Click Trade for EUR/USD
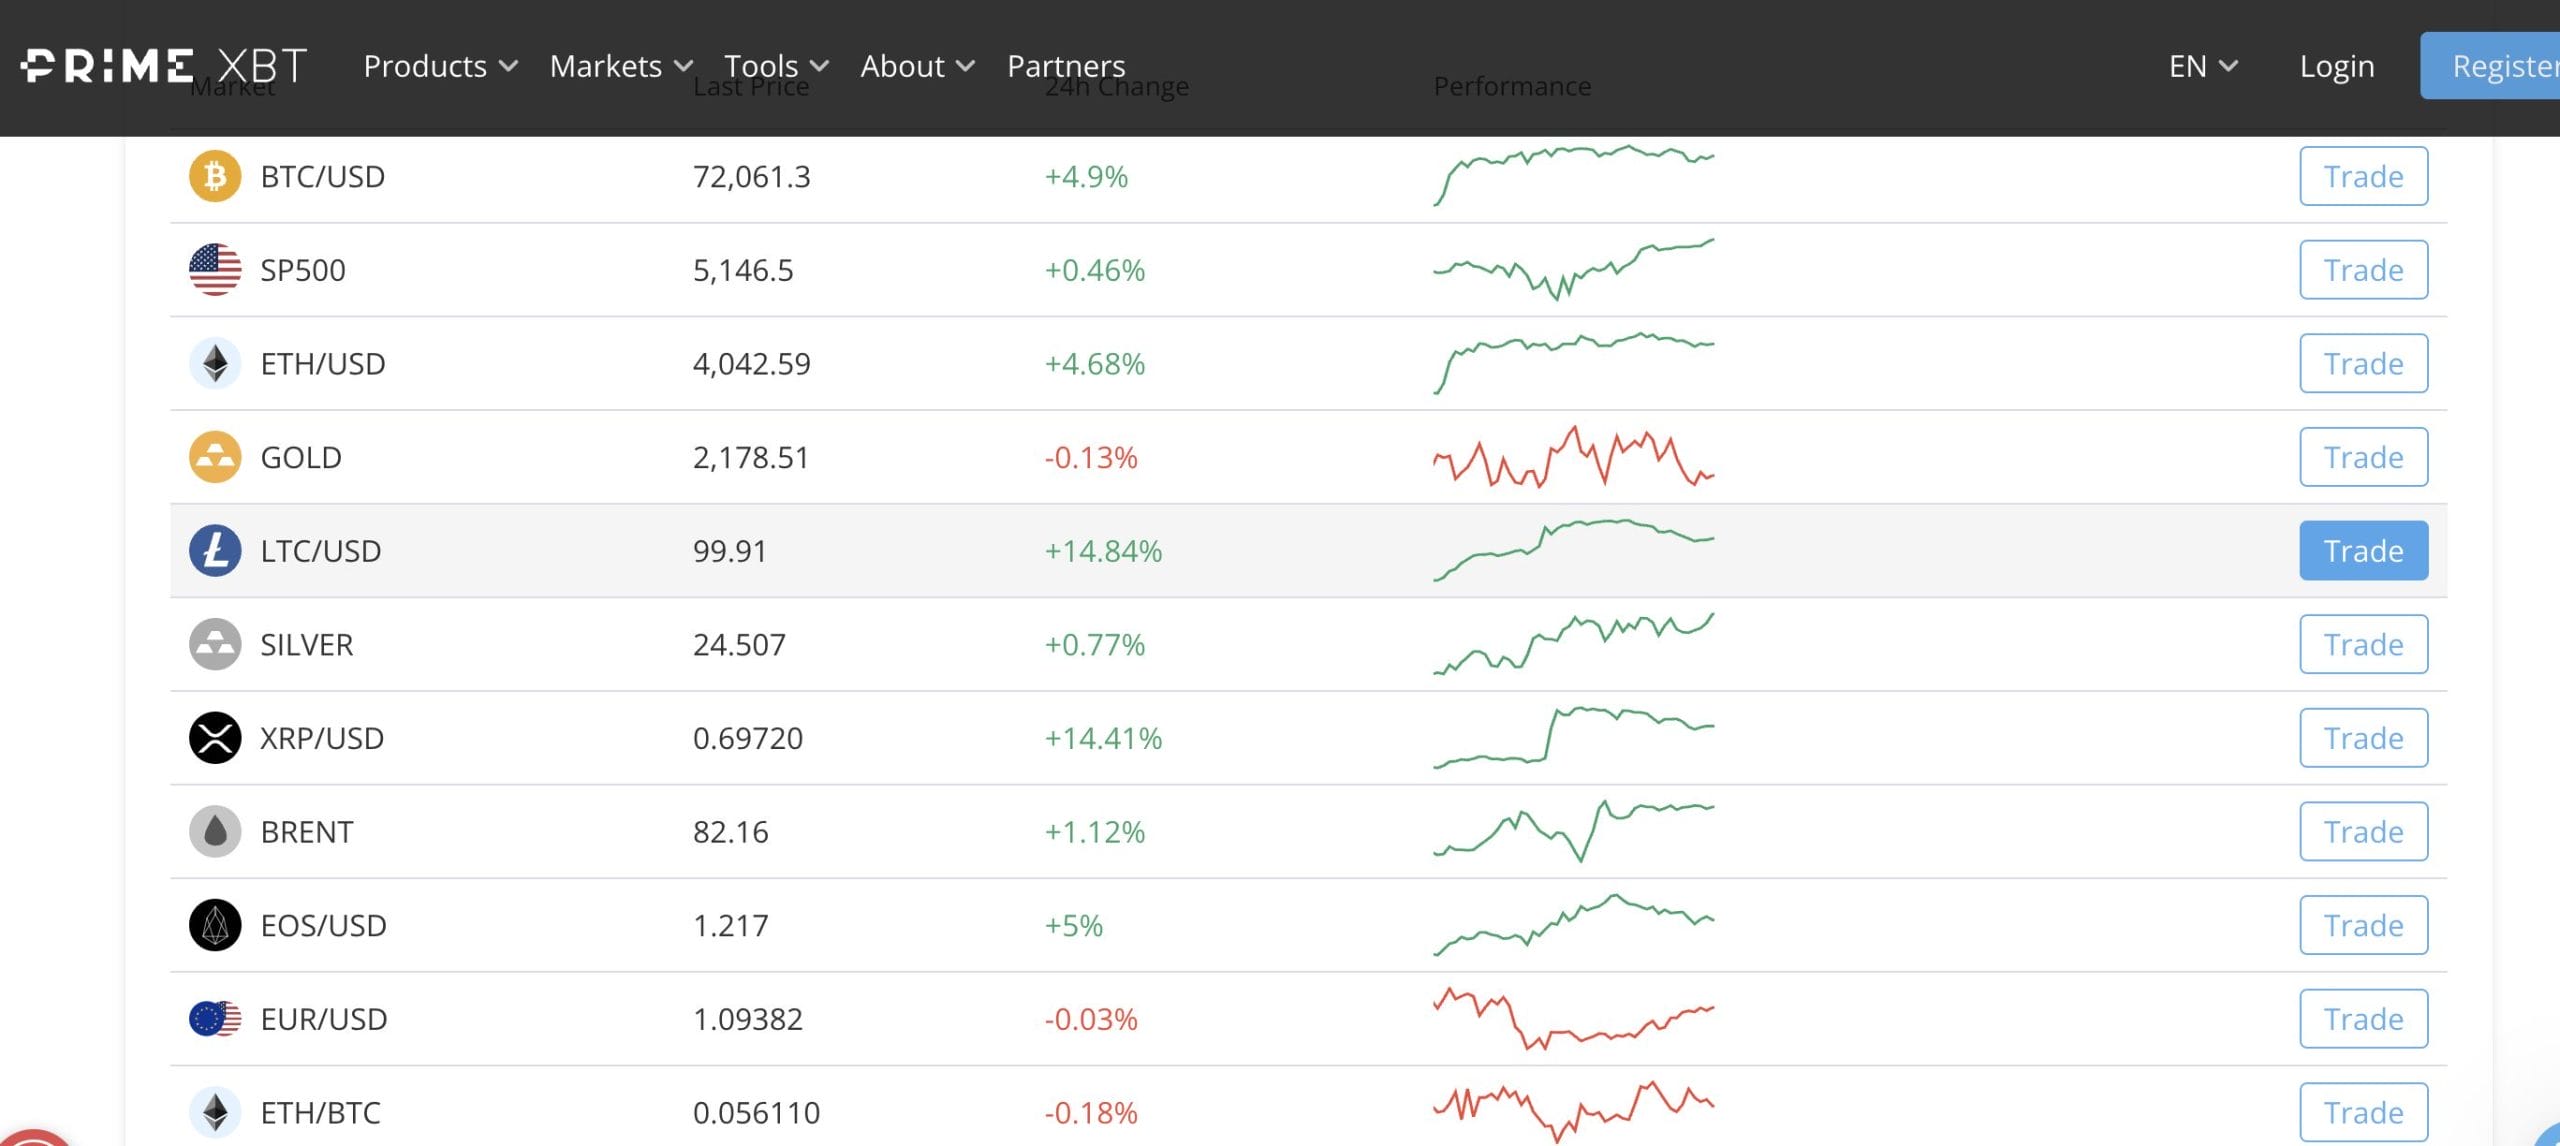The width and height of the screenshot is (2560, 1146). [x=2363, y=1019]
